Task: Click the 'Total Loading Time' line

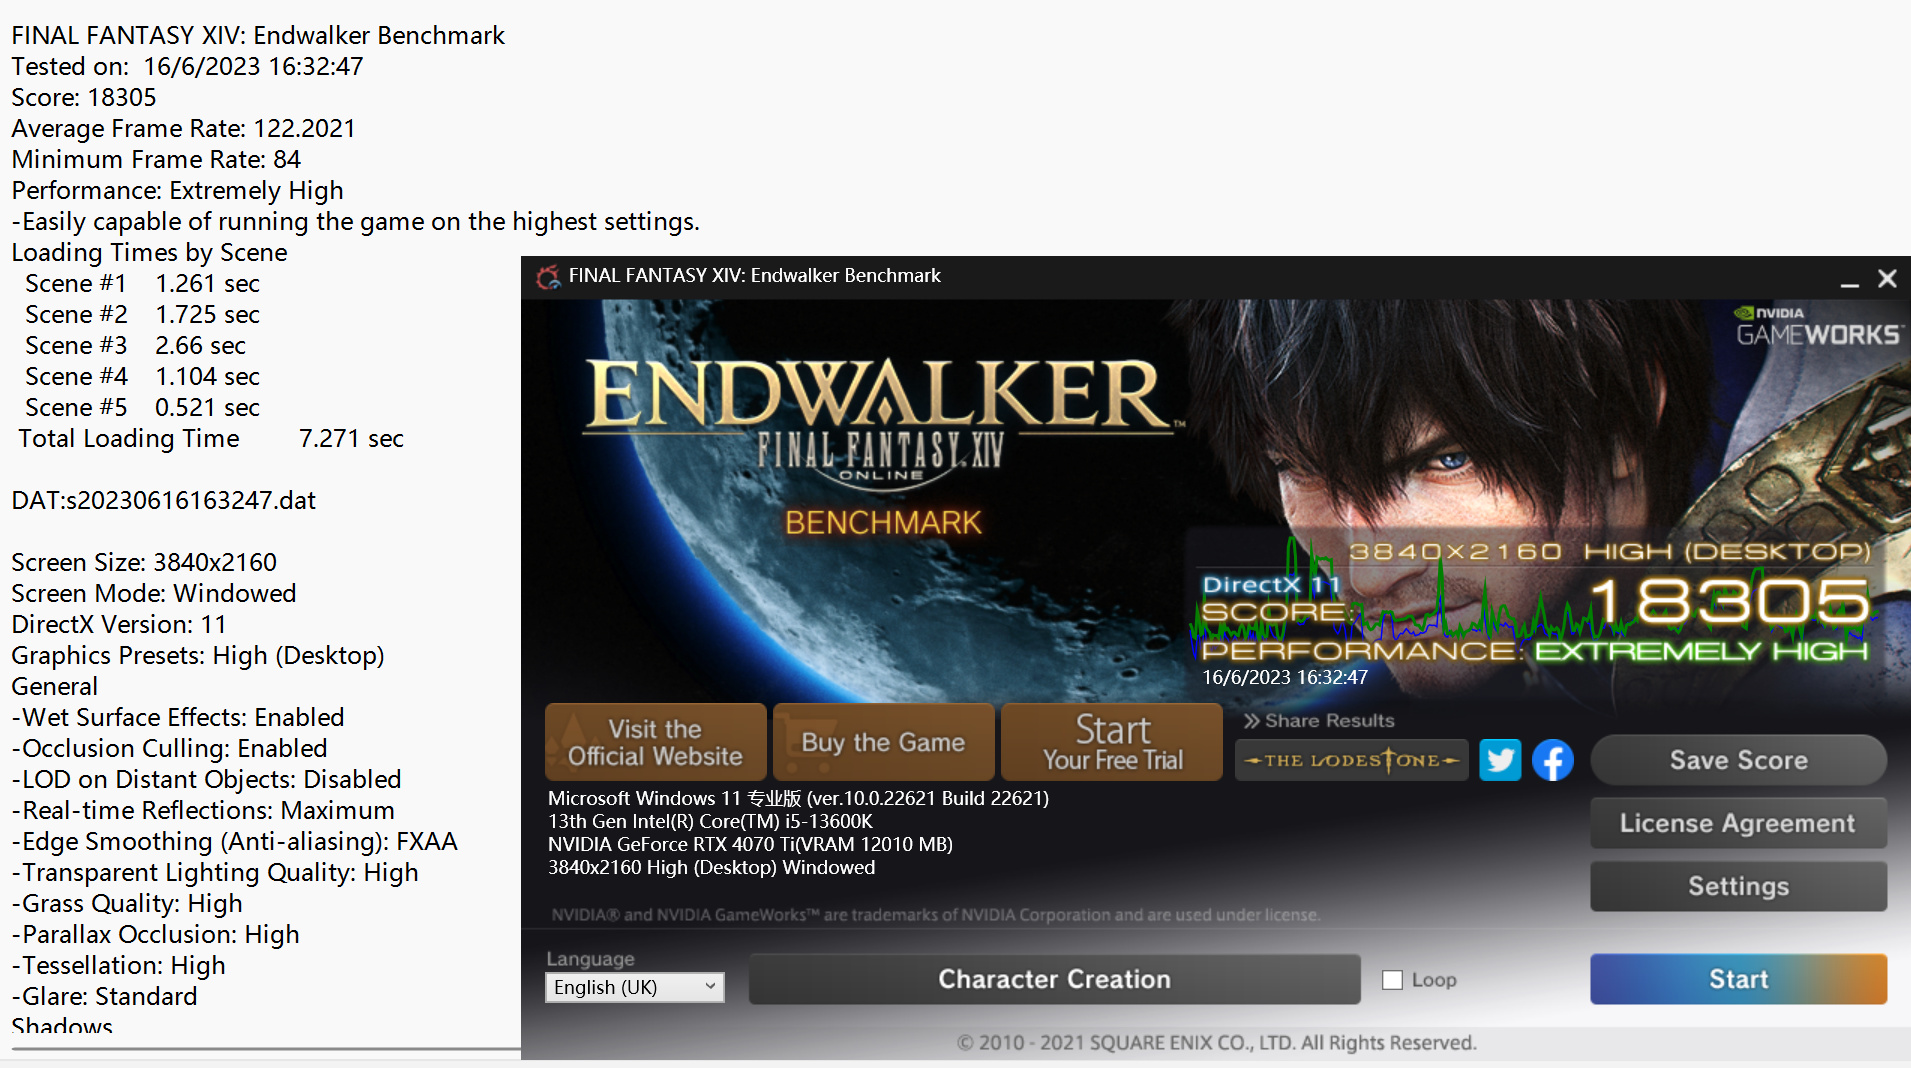Action: (x=211, y=439)
